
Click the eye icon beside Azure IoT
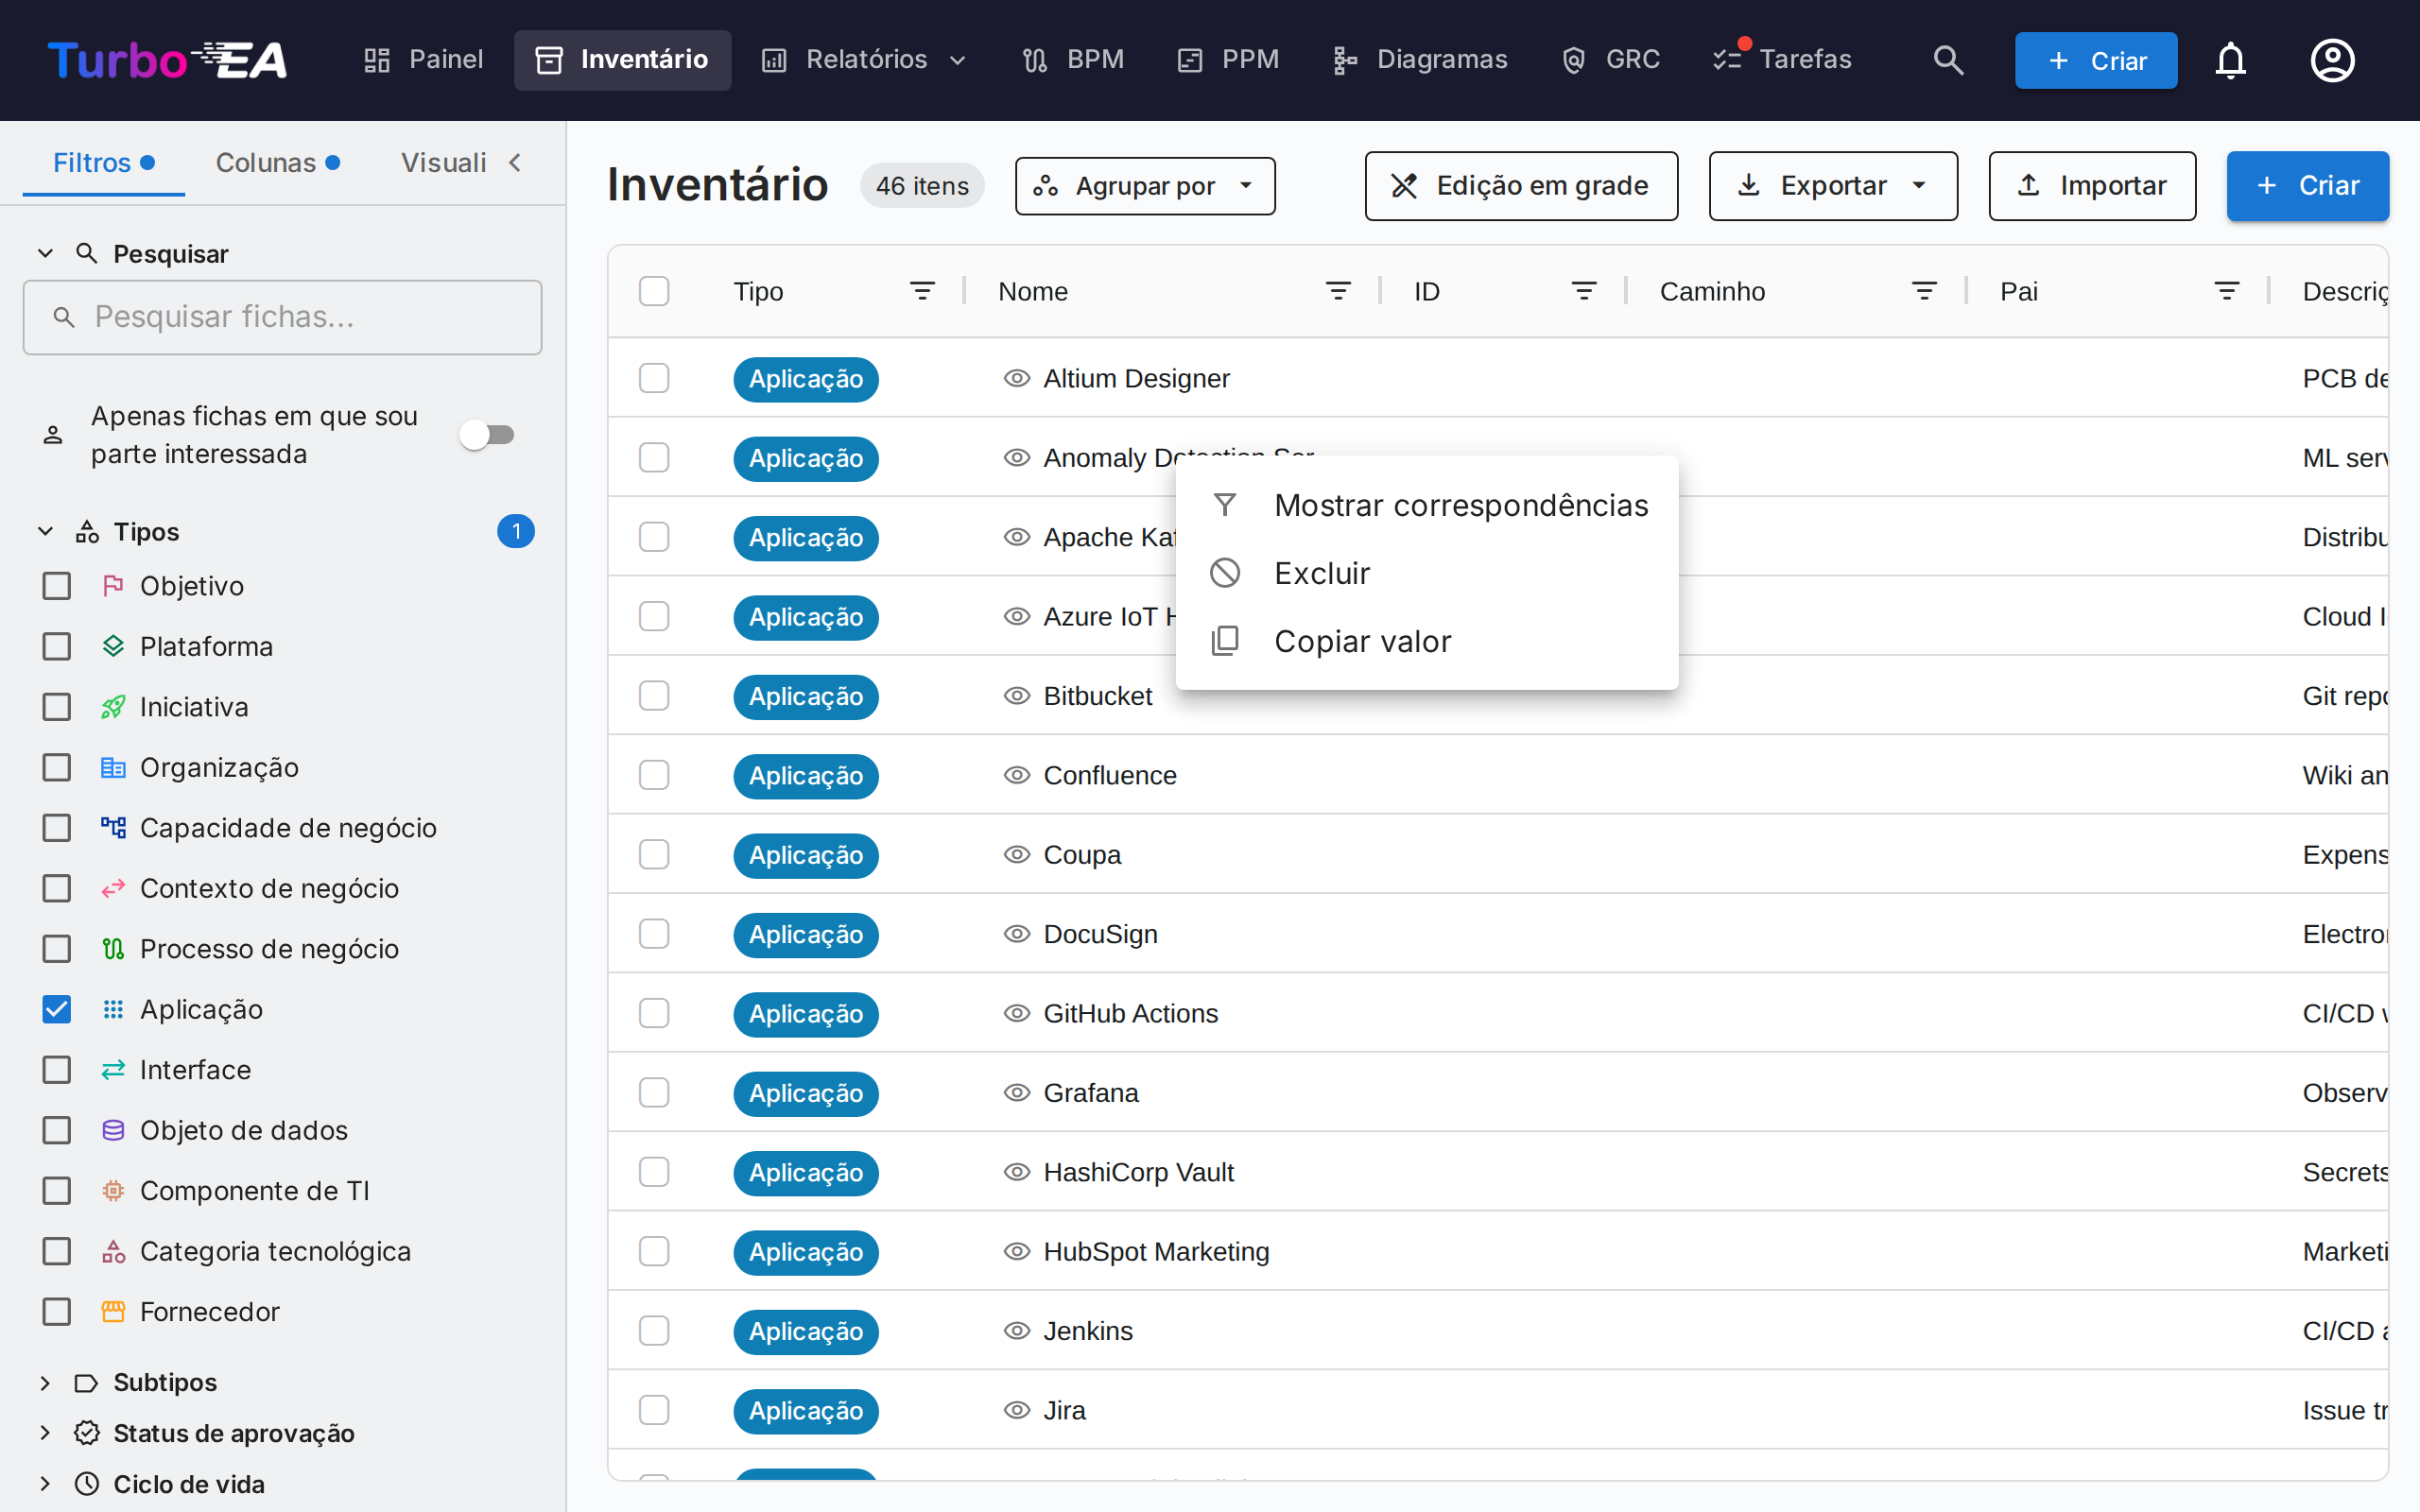(1017, 617)
